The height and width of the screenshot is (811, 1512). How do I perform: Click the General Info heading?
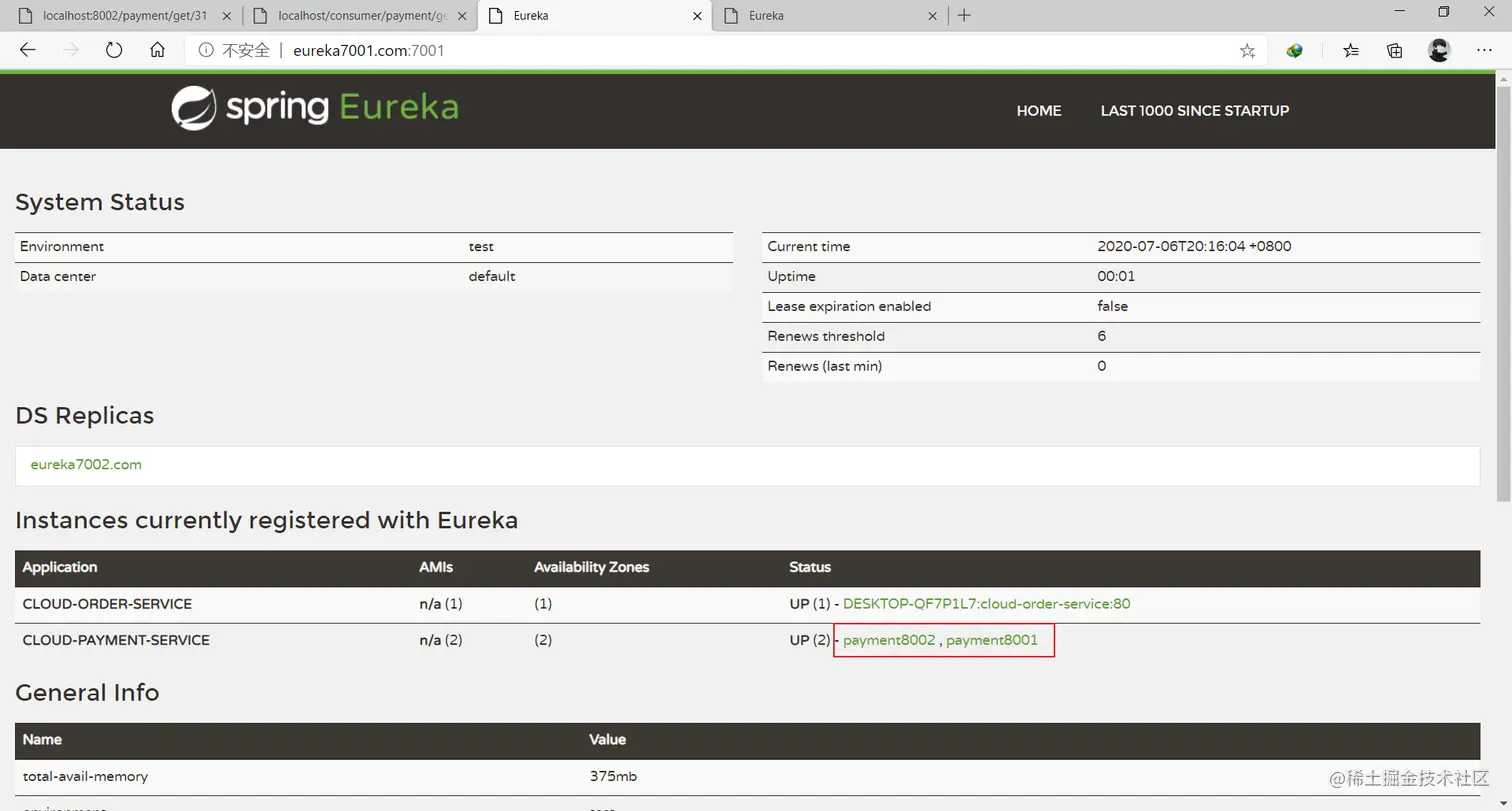click(87, 693)
